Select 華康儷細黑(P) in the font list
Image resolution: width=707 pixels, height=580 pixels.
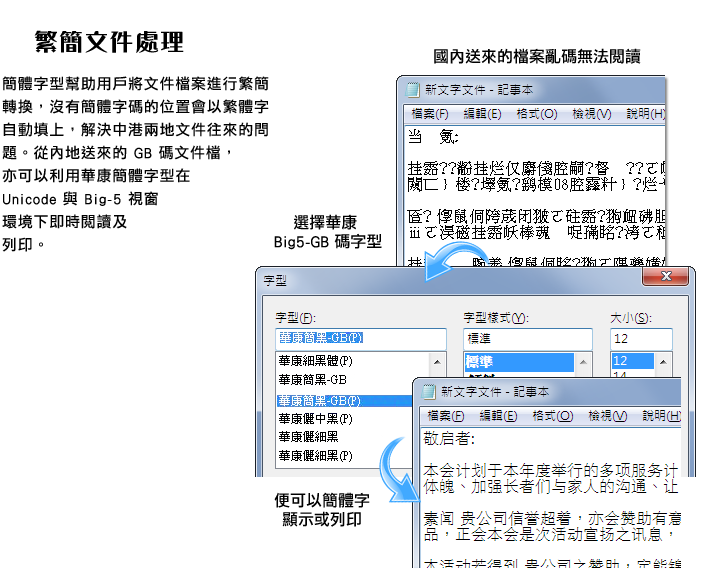[x=315, y=456]
